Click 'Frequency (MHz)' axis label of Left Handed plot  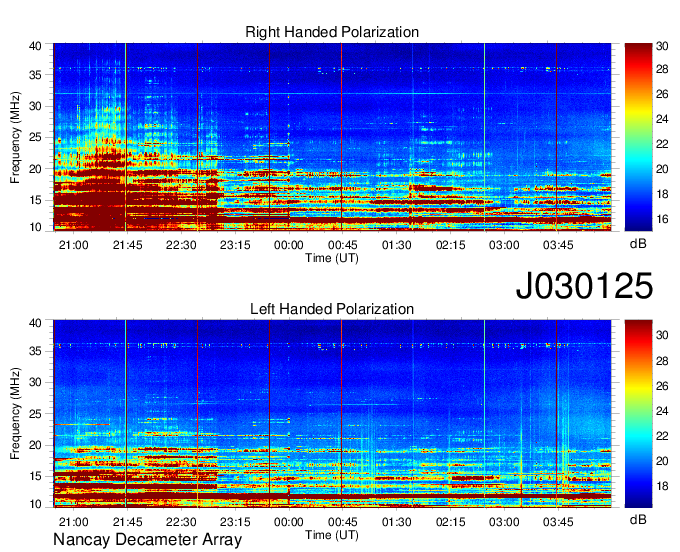point(15,414)
